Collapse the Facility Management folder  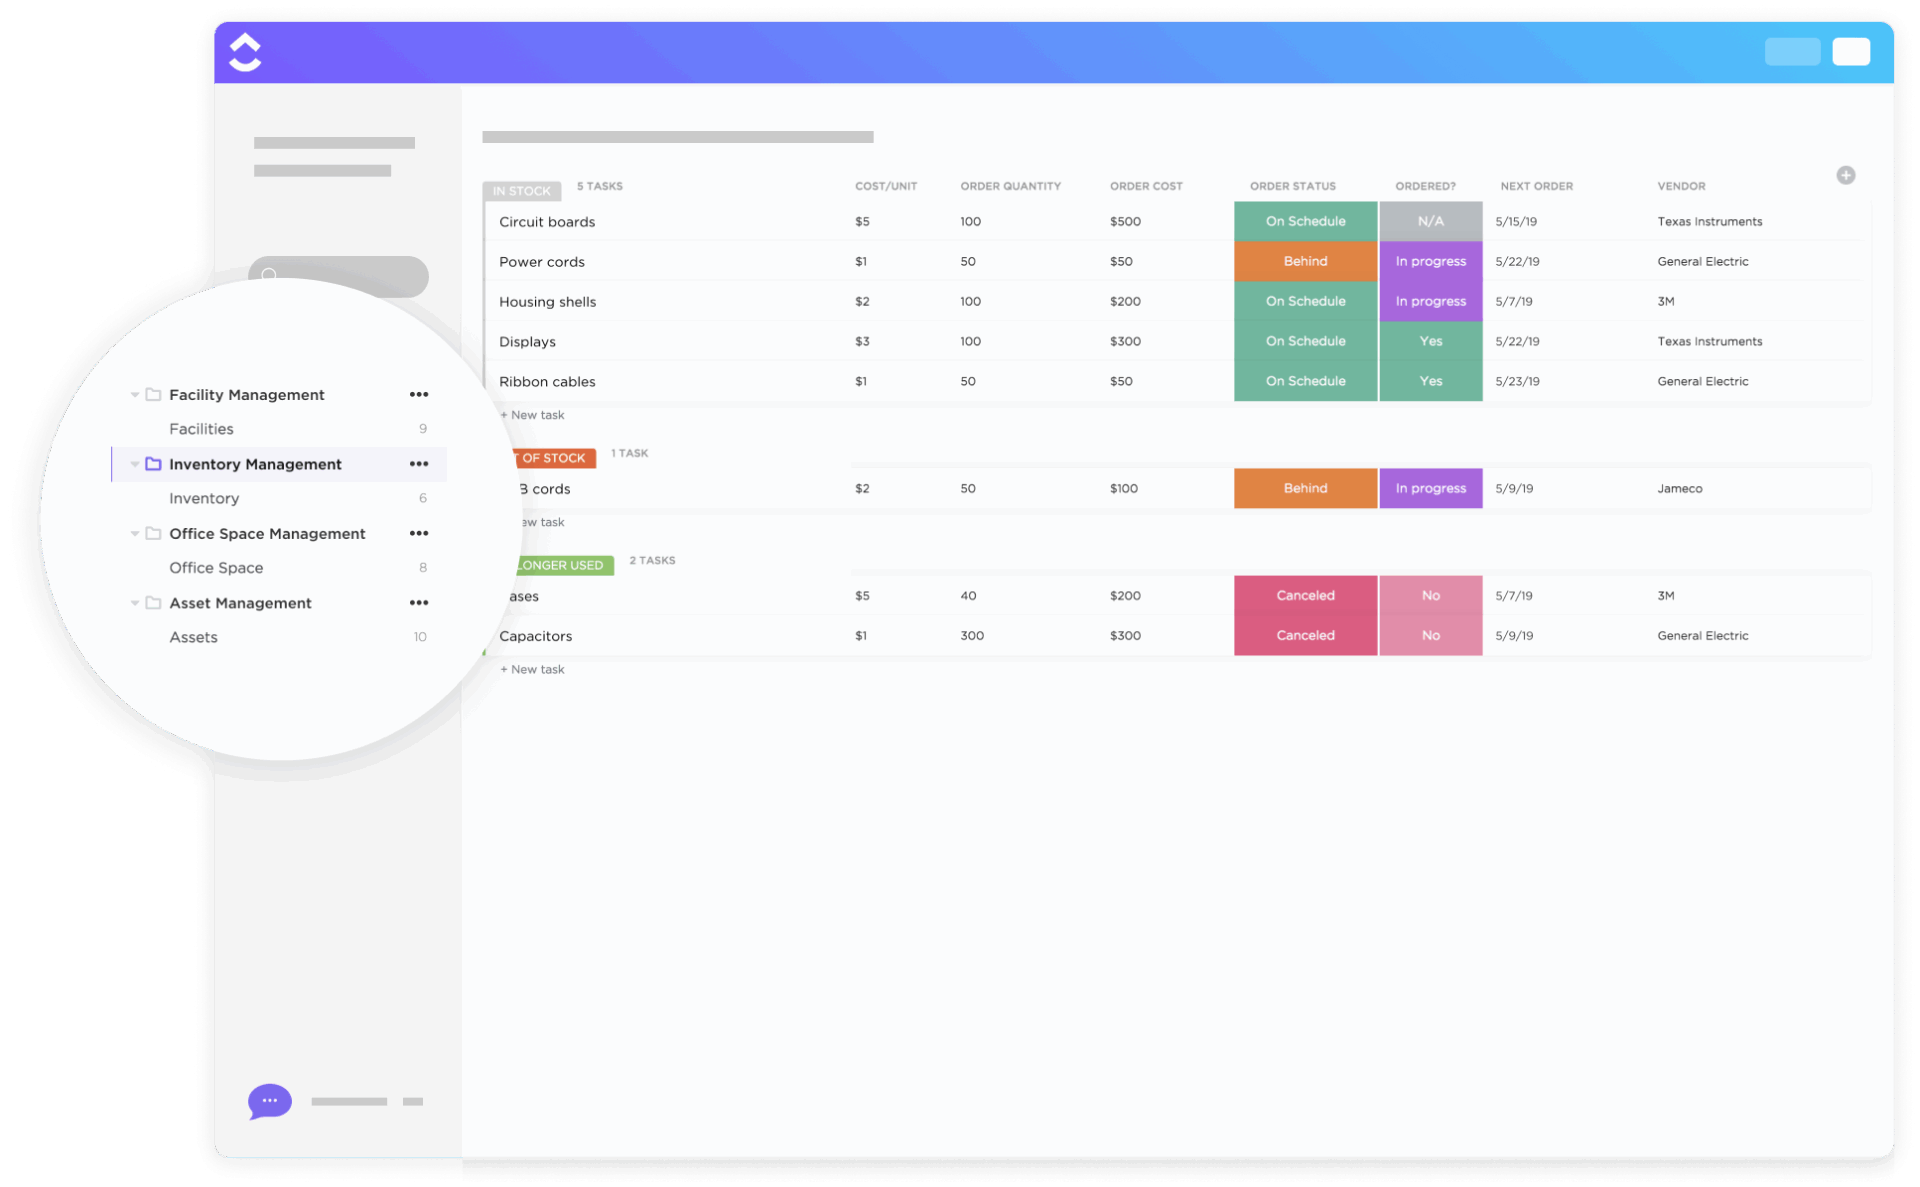(x=135, y=394)
